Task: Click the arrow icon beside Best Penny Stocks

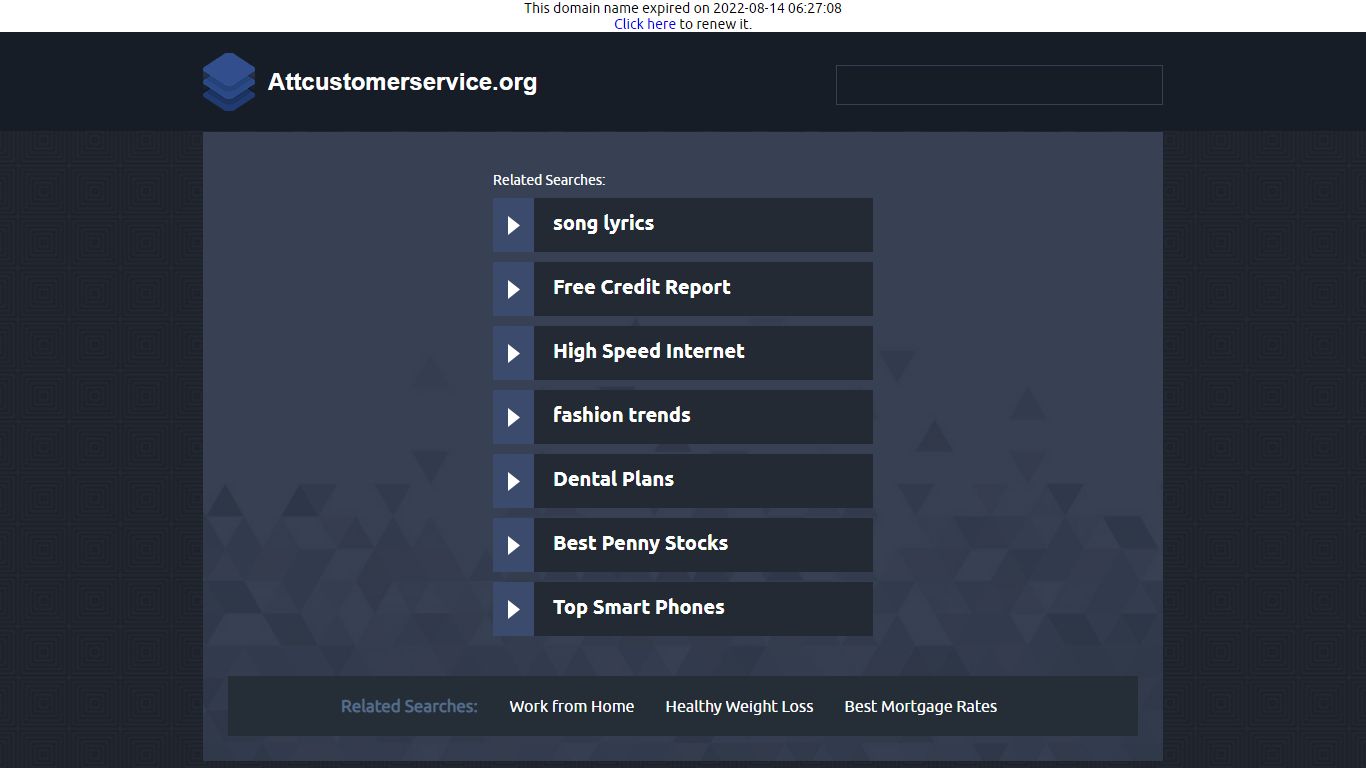Action: point(513,545)
